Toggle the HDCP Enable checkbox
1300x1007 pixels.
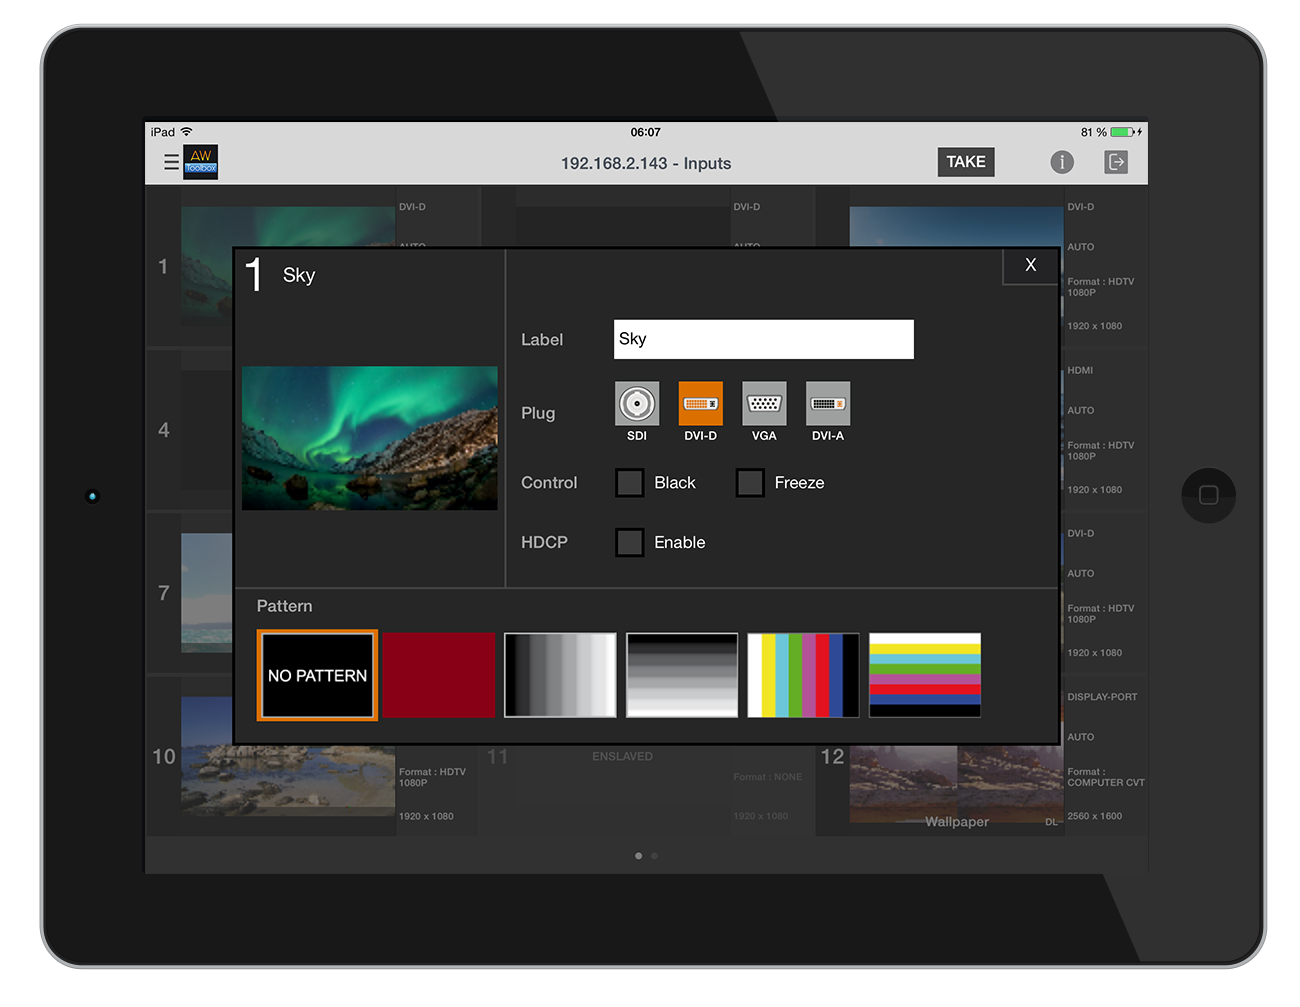(630, 543)
